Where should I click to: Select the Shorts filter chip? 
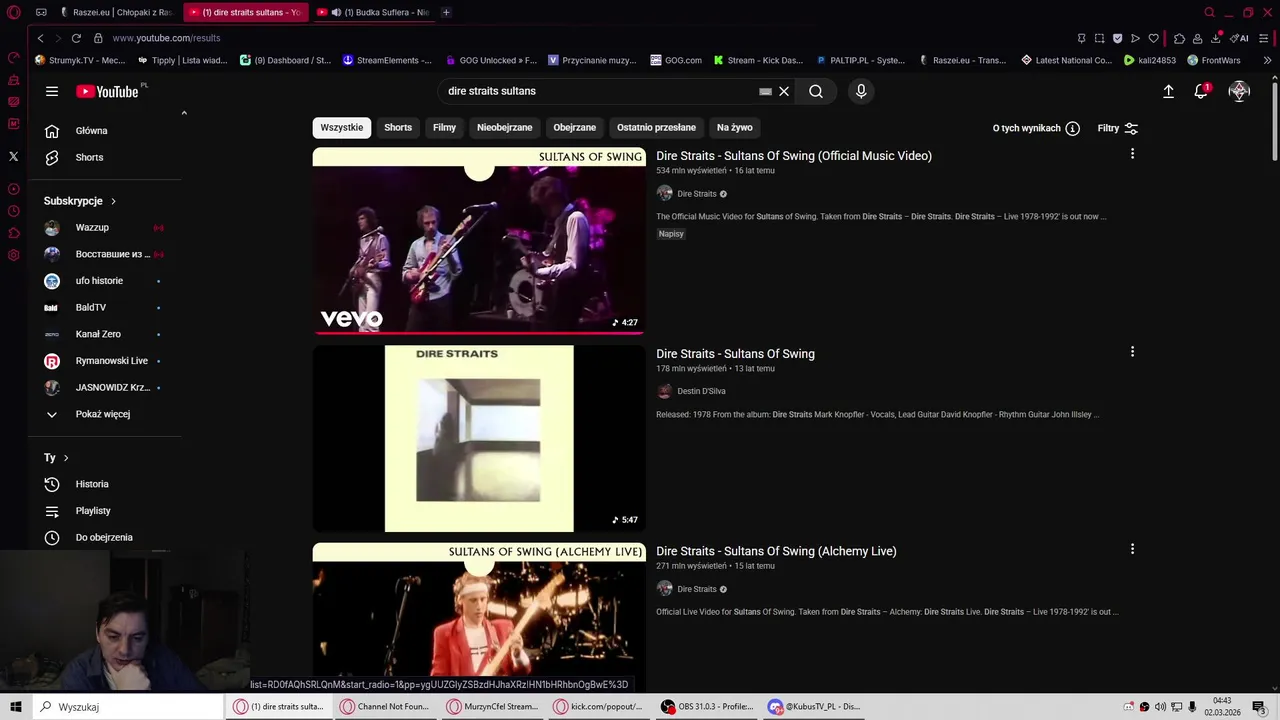click(x=398, y=127)
